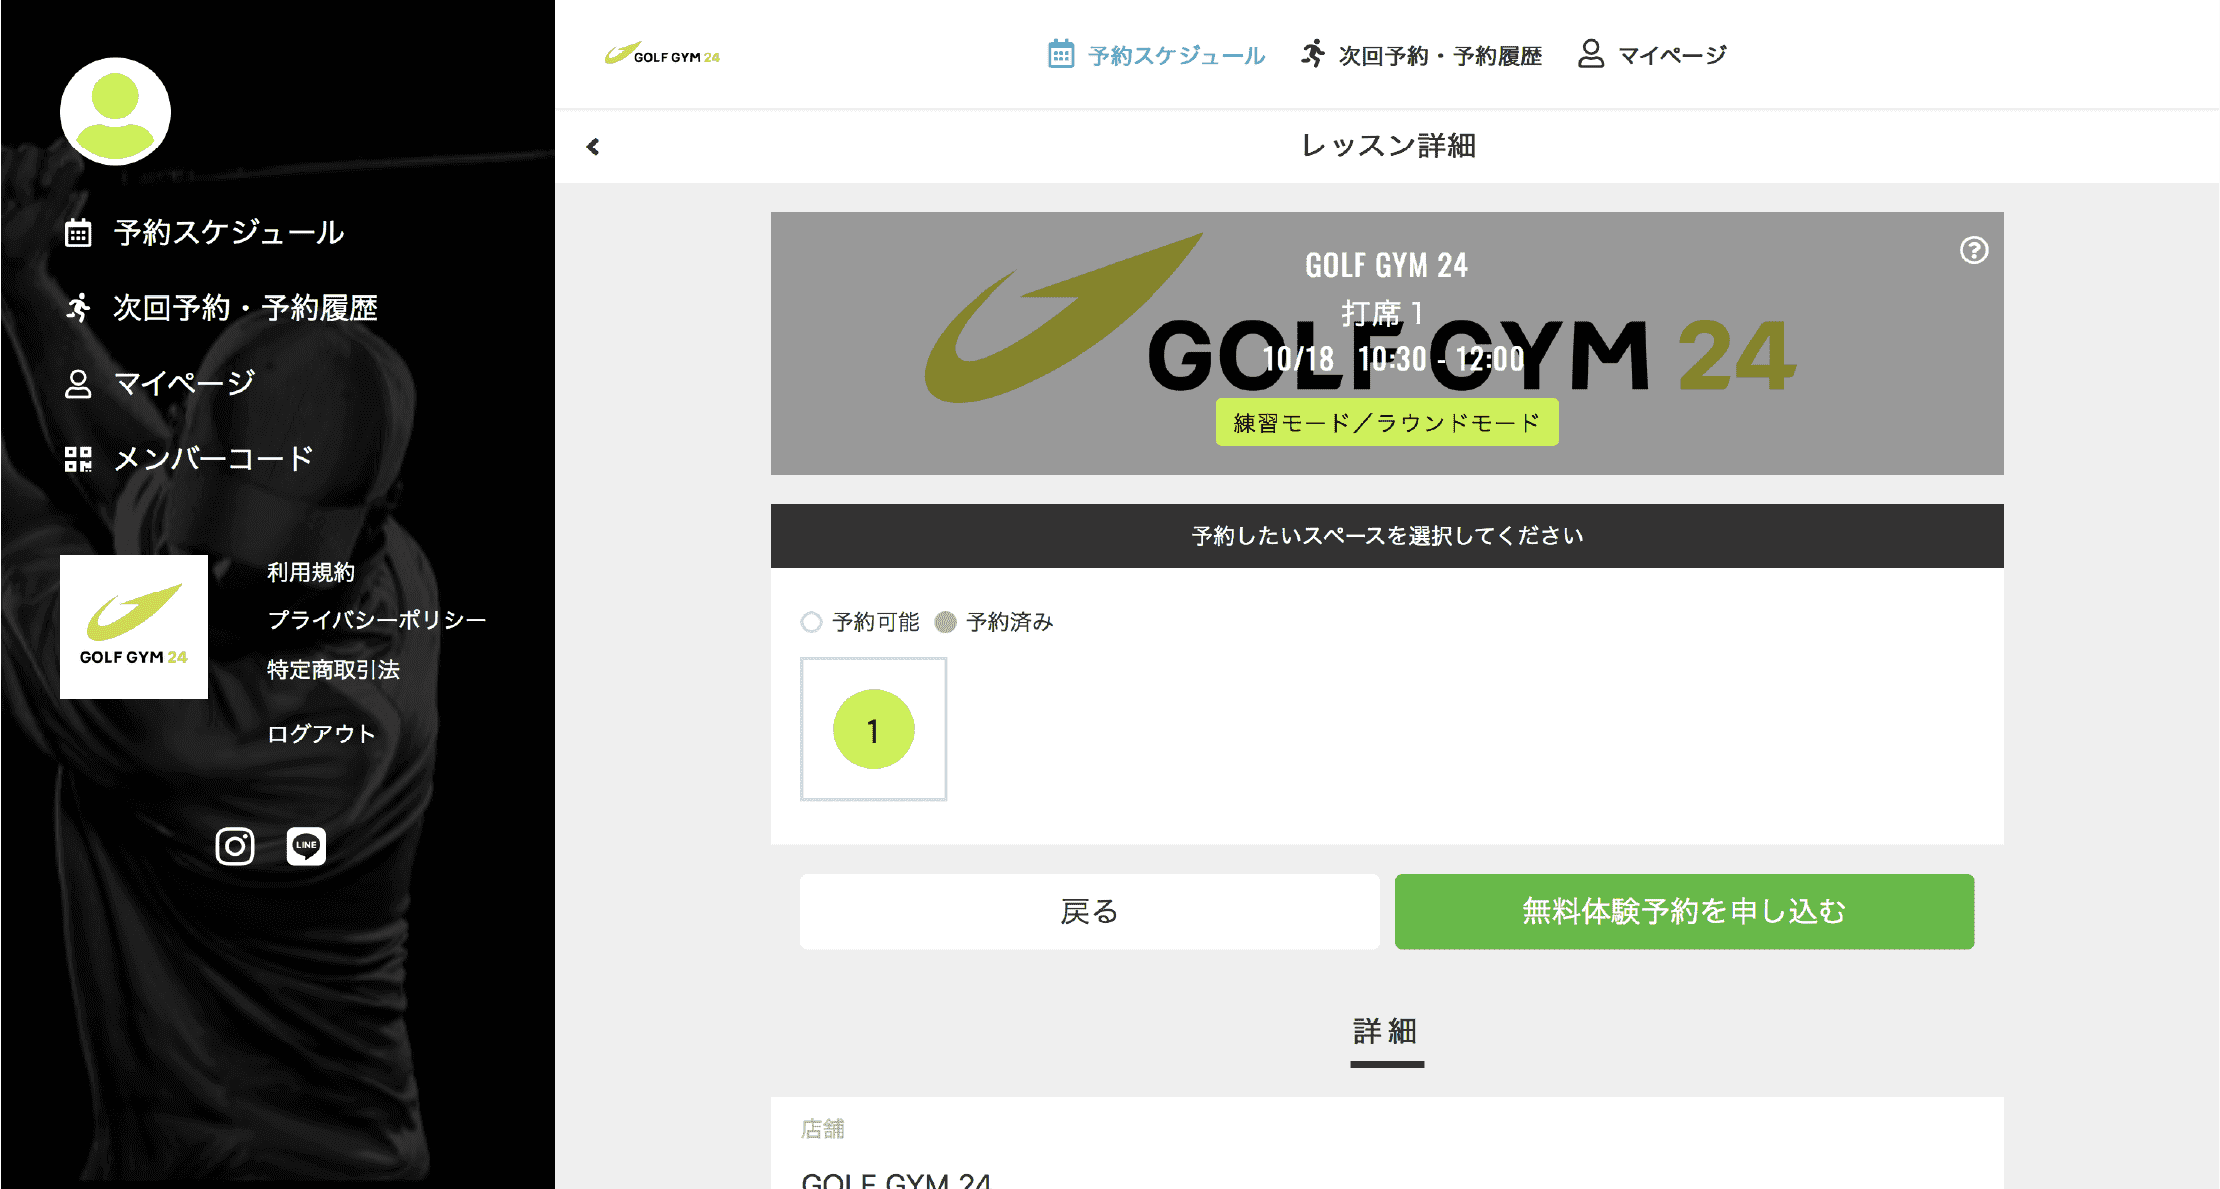Open the Instagram icon link
This screenshot has height=1189, width=2220.
point(235,847)
